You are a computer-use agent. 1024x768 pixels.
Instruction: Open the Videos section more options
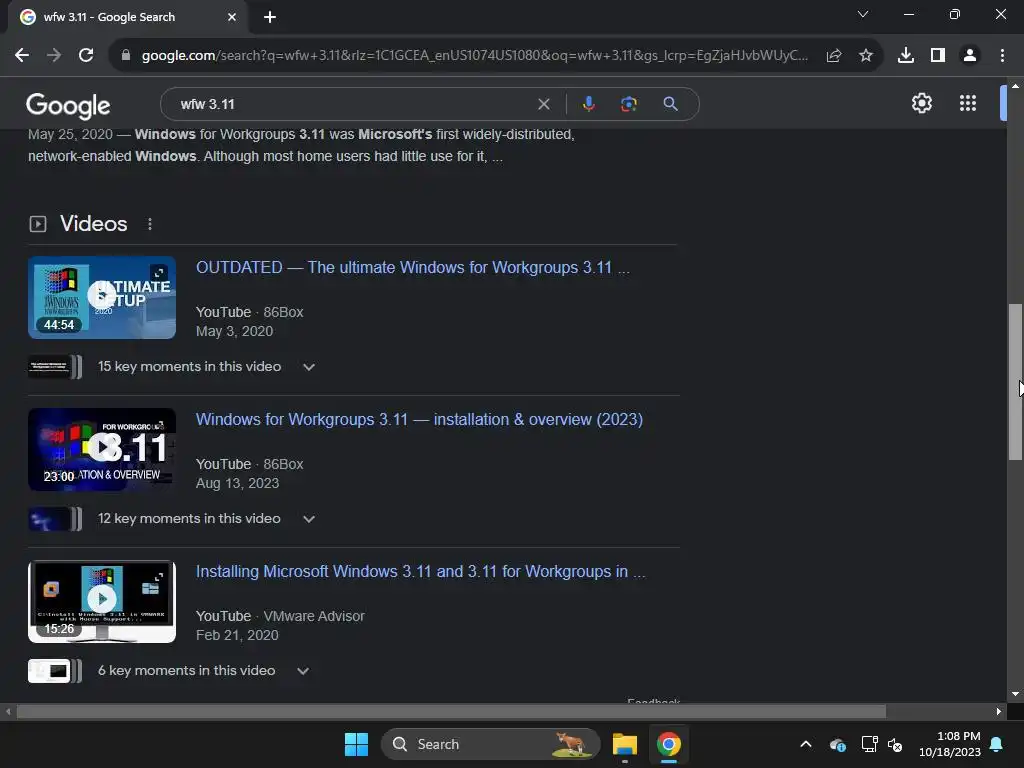[150, 224]
